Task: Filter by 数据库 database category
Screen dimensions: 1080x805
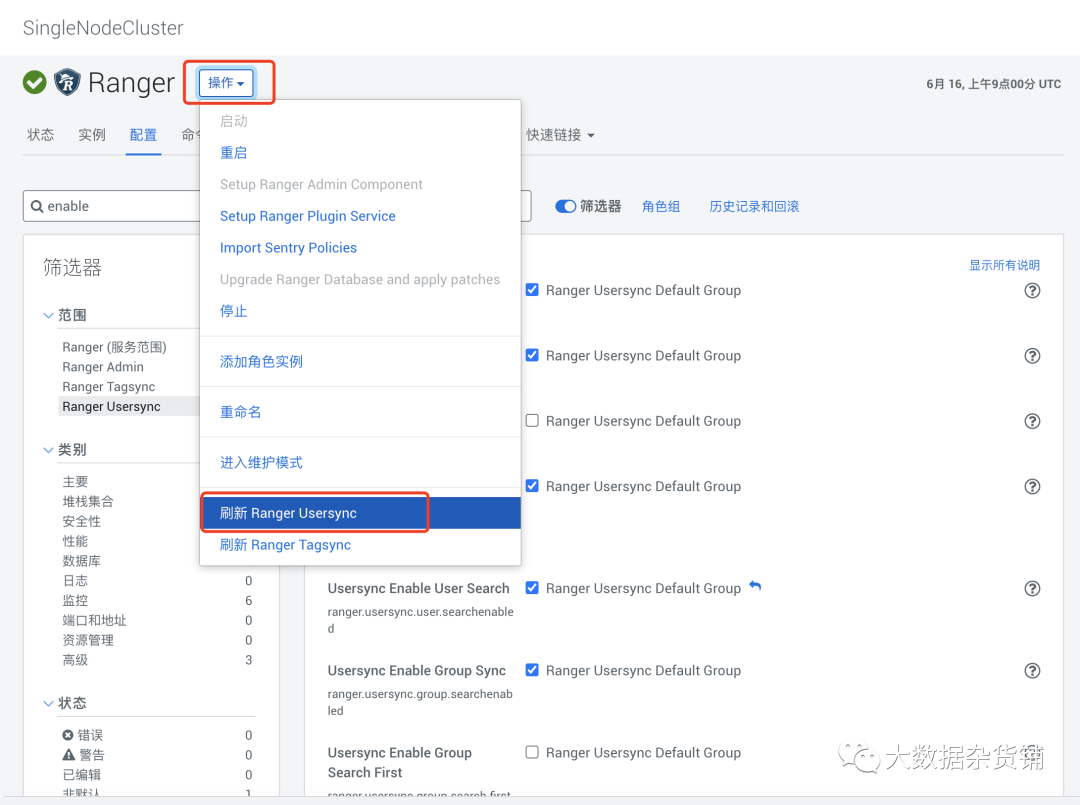Action: (x=81, y=561)
